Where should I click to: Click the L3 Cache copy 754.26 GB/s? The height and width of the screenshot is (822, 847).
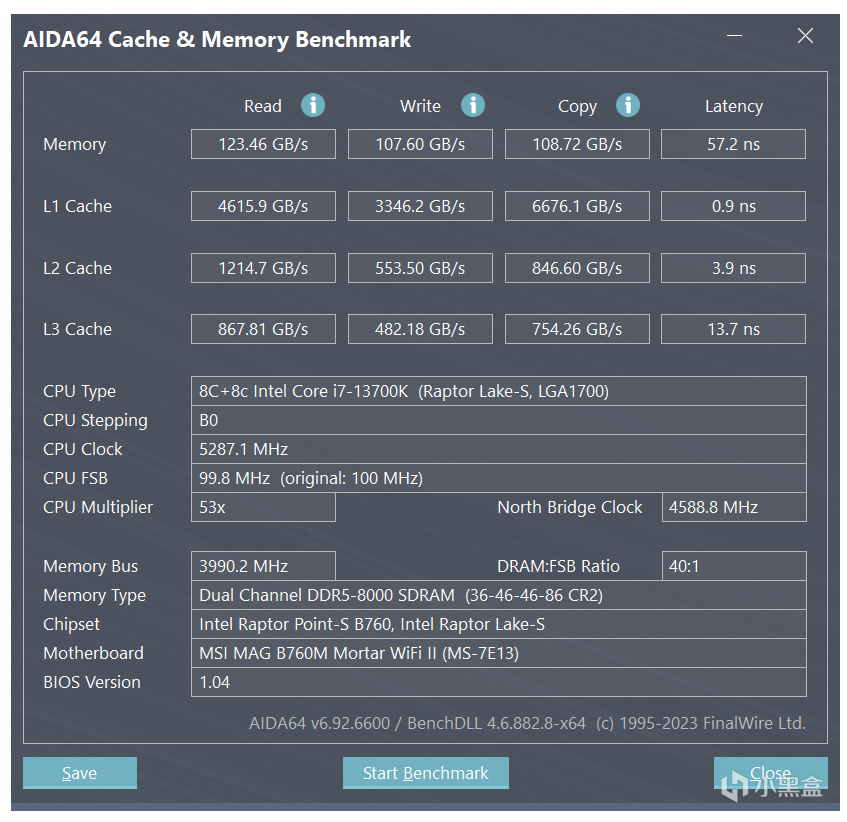[x=577, y=329]
